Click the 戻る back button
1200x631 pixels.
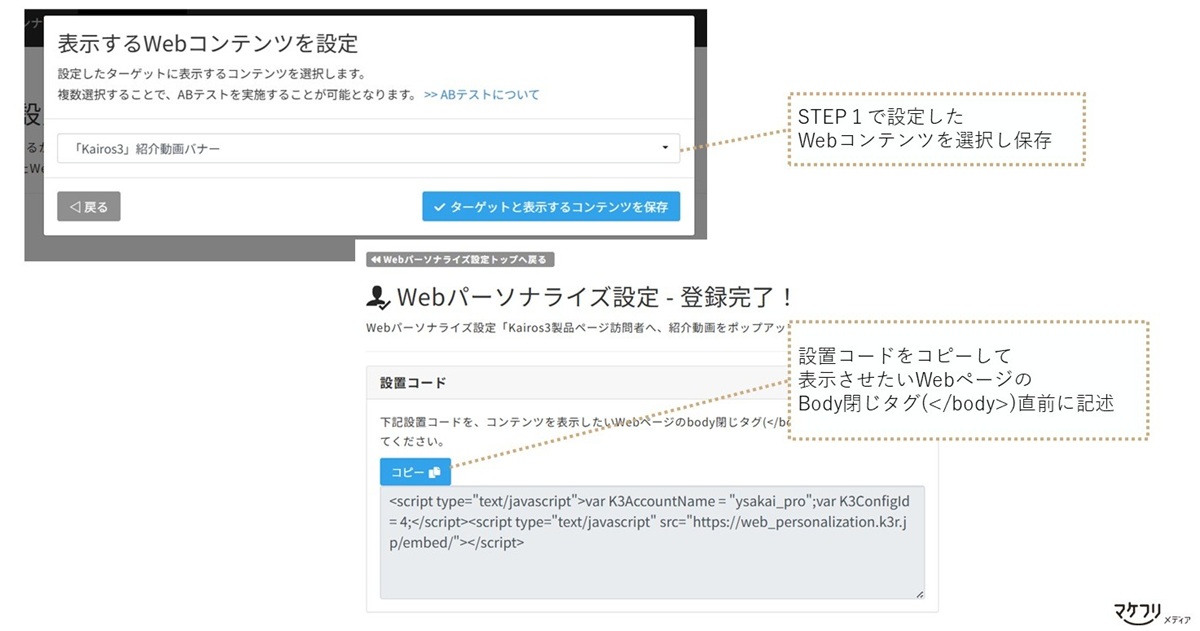(89, 207)
